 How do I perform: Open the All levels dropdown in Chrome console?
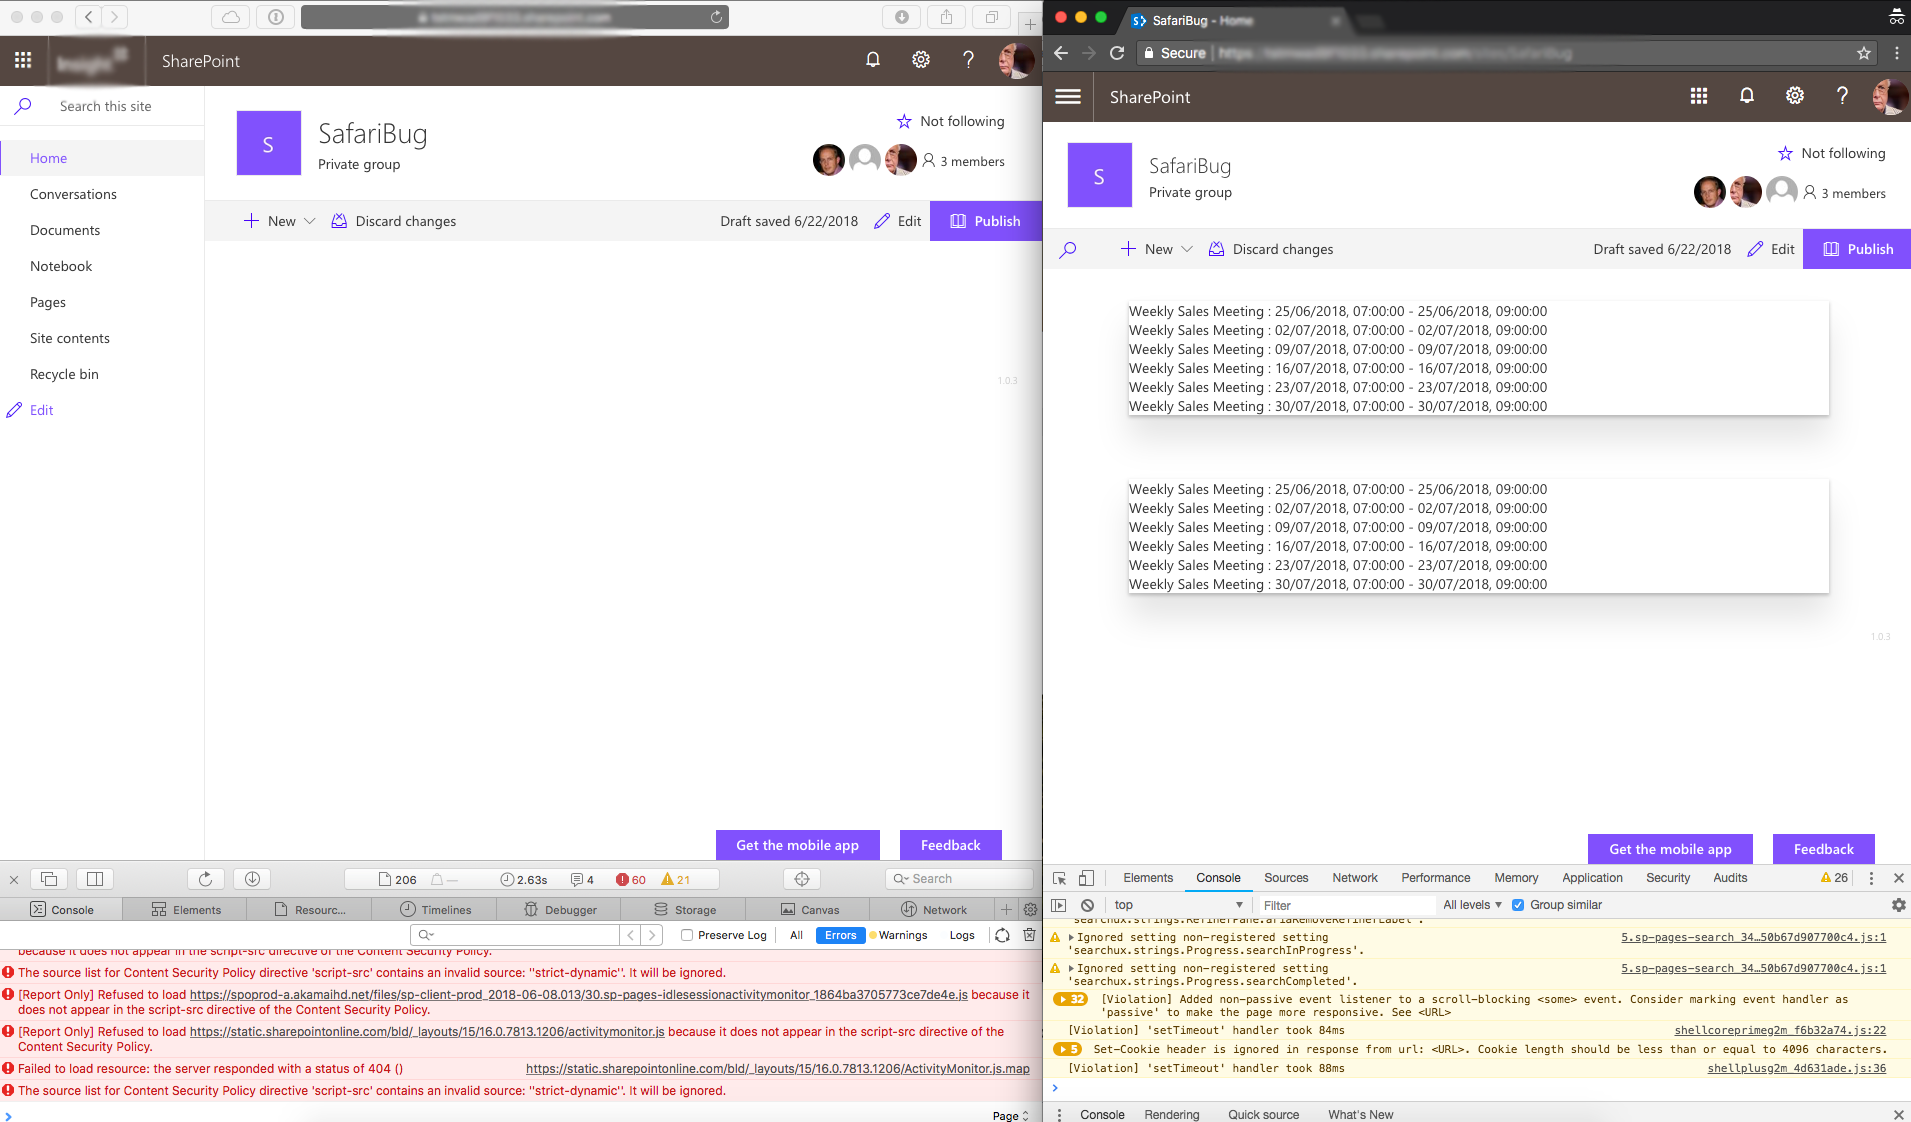[x=1471, y=905]
